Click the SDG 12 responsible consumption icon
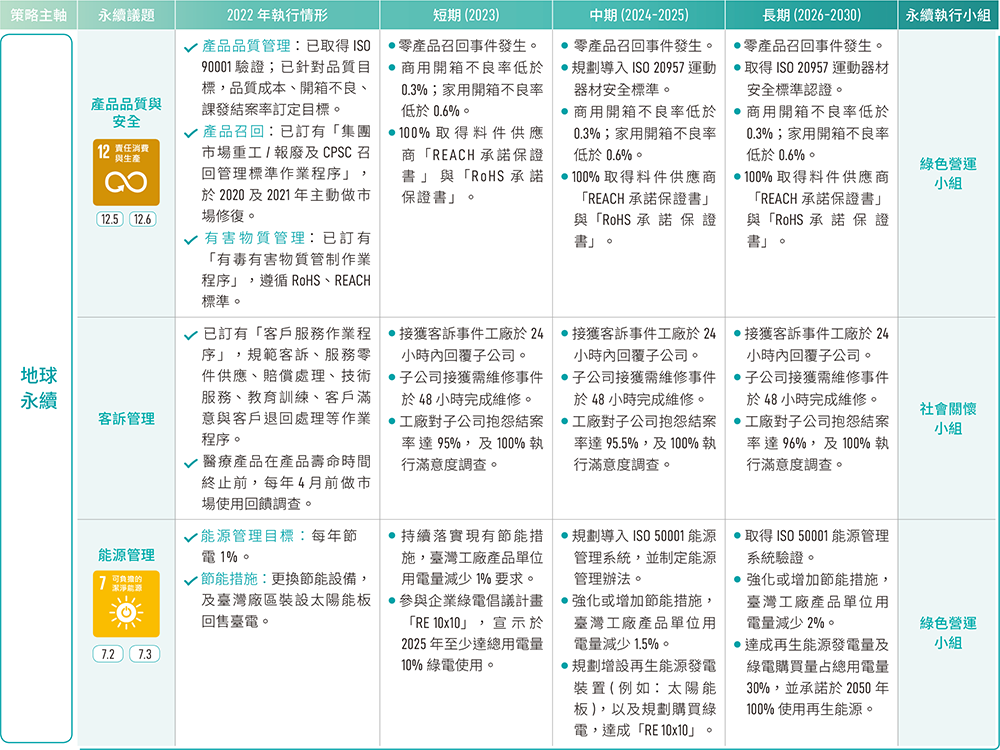 [126, 171]
